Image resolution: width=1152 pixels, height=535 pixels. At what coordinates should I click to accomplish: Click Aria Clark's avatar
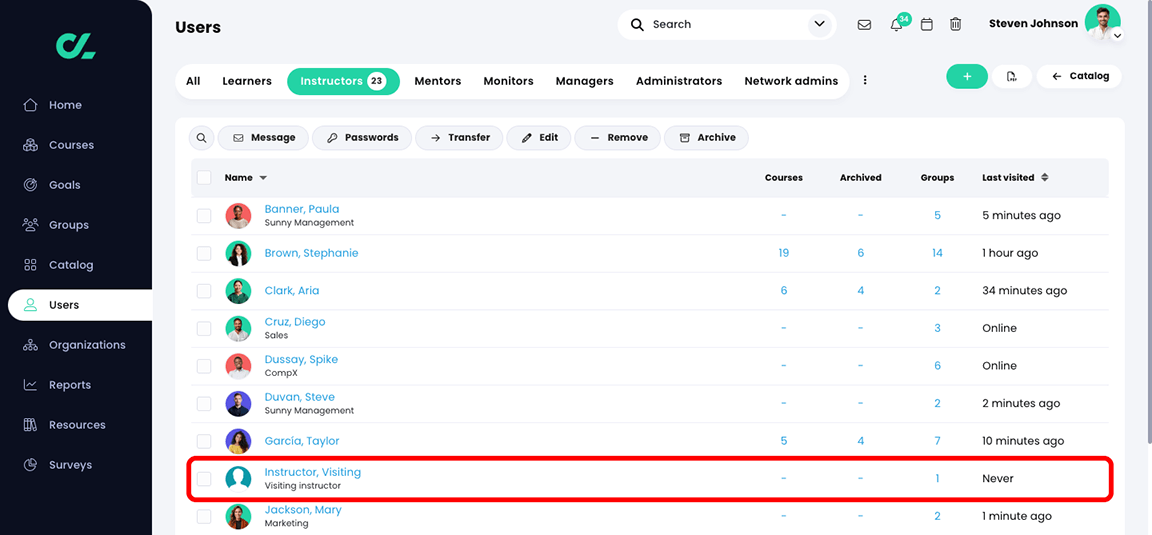point(238,291)
